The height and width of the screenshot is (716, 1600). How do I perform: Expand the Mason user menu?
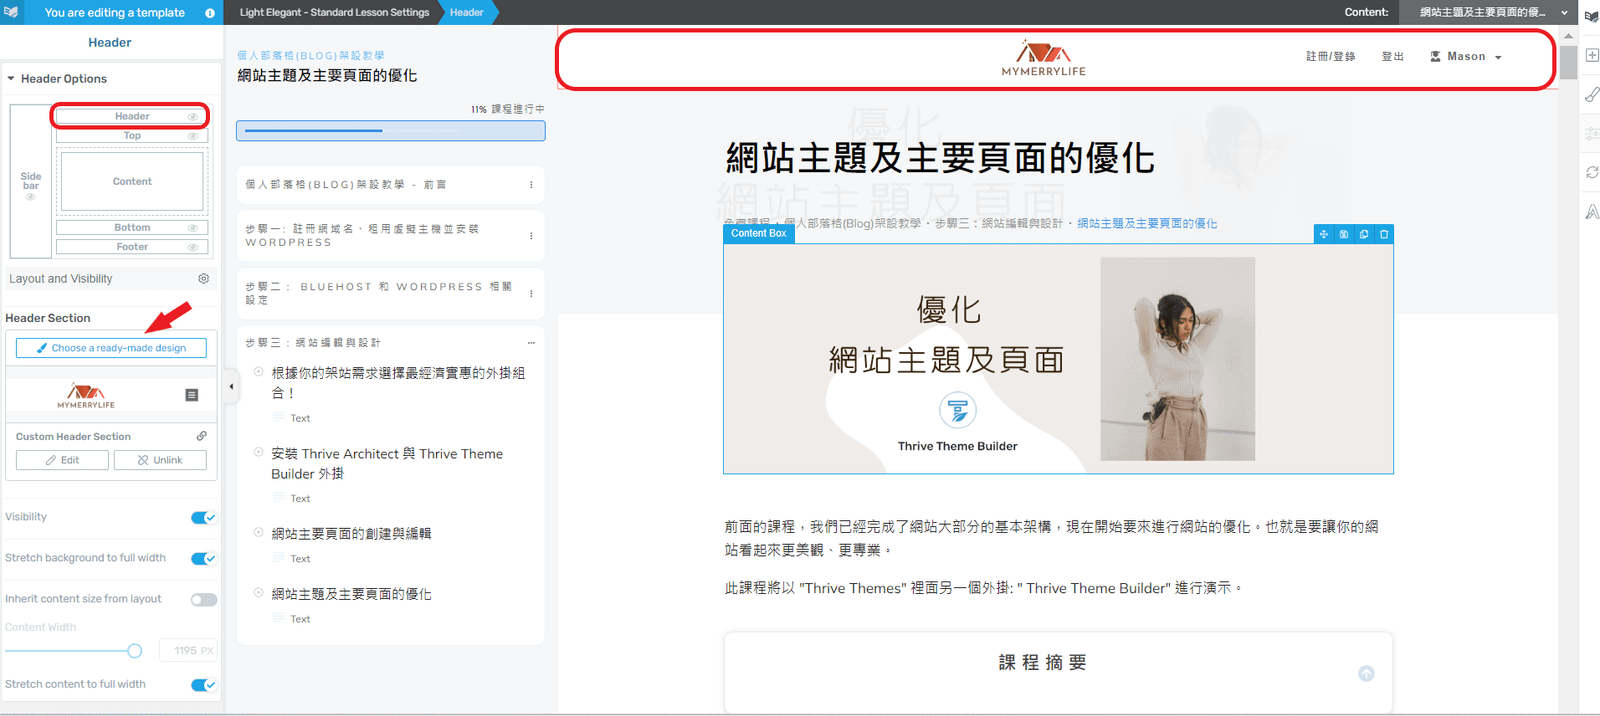(1466, 57)
